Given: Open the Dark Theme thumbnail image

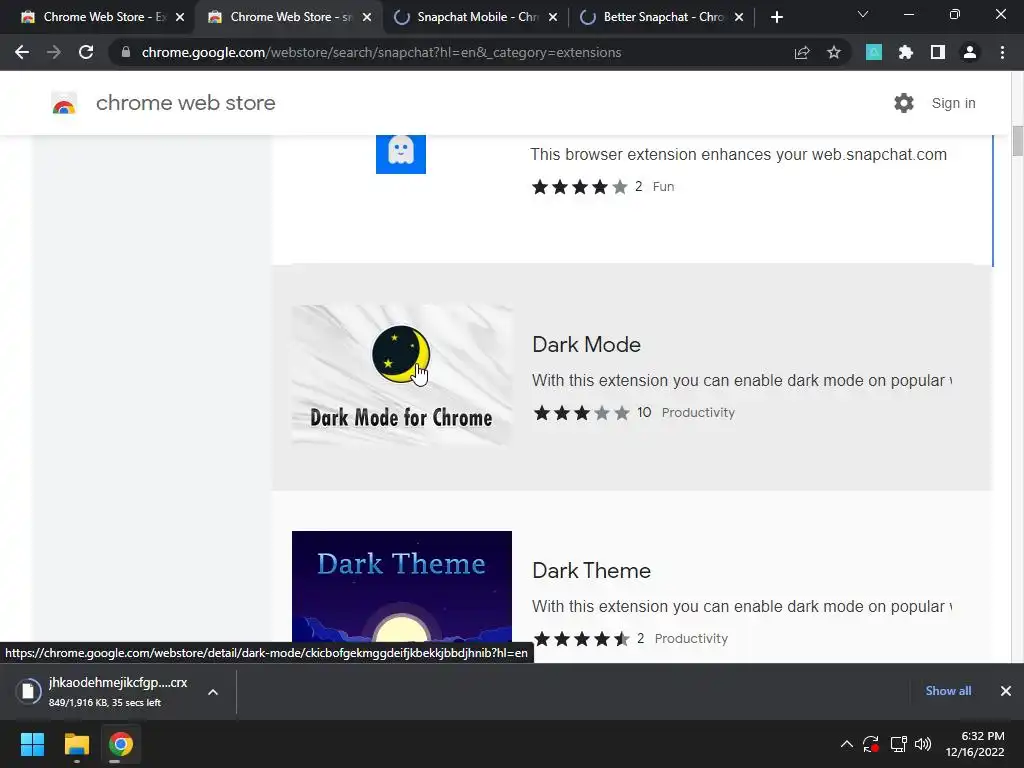Looking at the screenshot, I should (x=402, y=586).
